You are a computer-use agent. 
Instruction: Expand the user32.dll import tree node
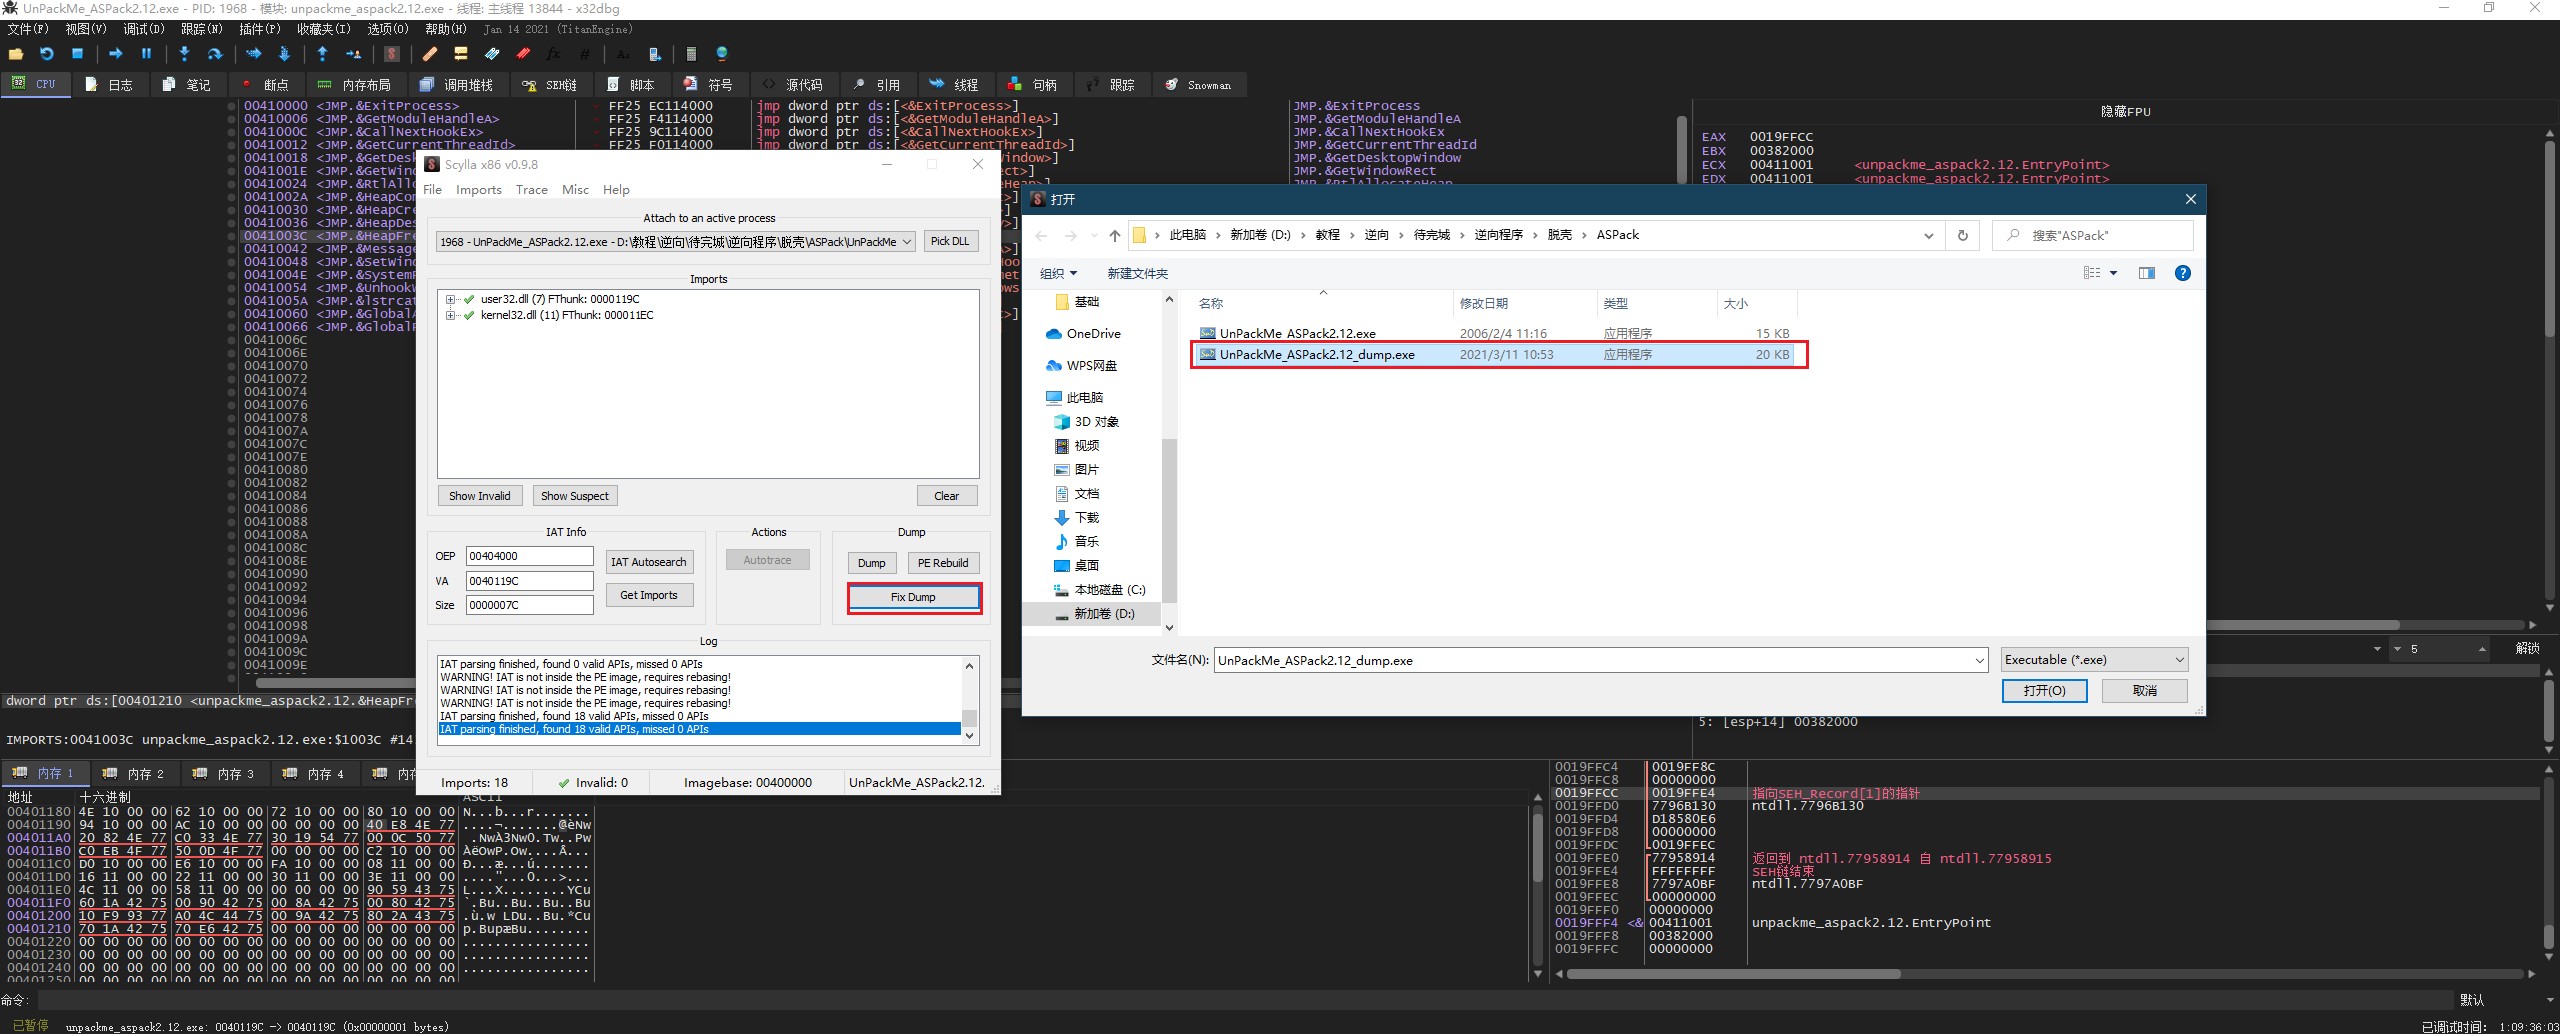(450, 299)
